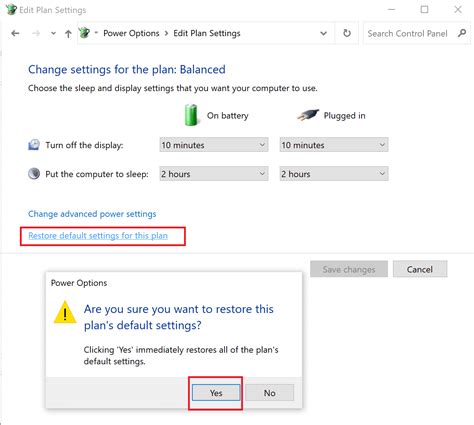Open the On battery display timeout dropdown
Screen dimensions: 474x425
click(x=214, y=145)
